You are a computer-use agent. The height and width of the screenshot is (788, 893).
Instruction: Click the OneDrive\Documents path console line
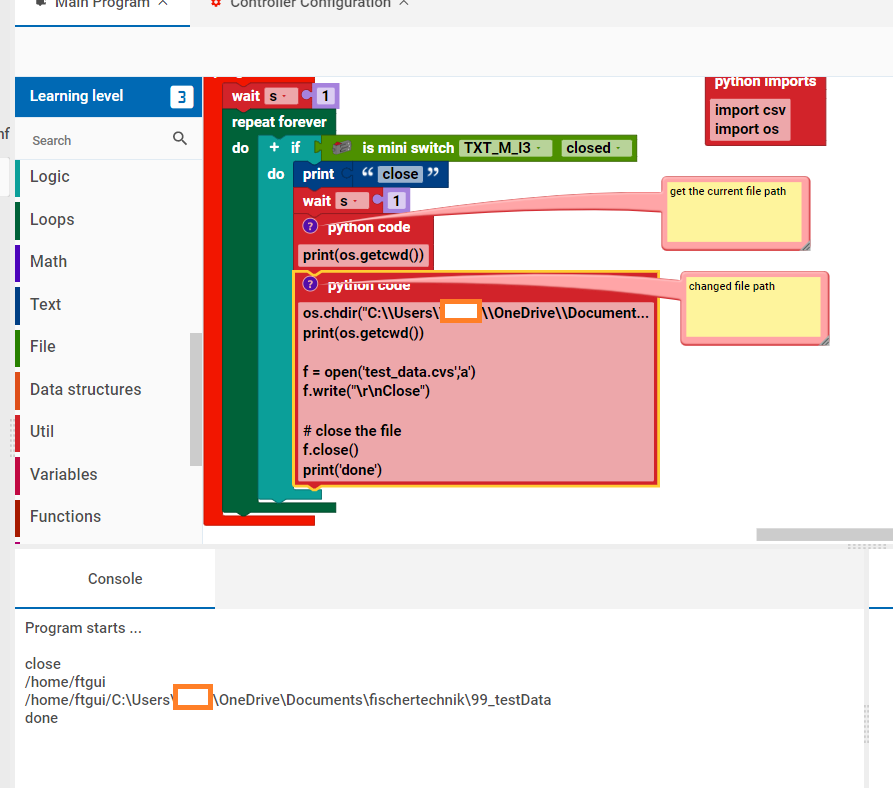pyautogui.click(x=288, y=700)
